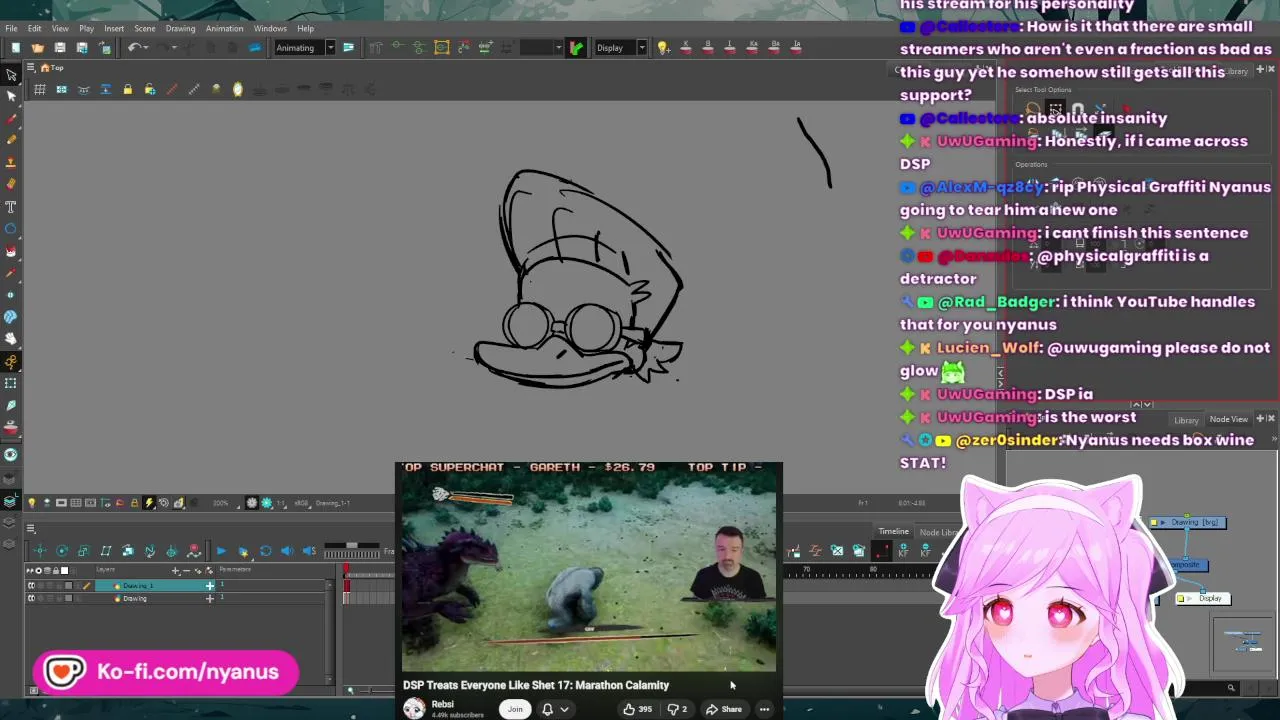Open the File menu
The image size is (1280, 720).
(x=11, y=28)
